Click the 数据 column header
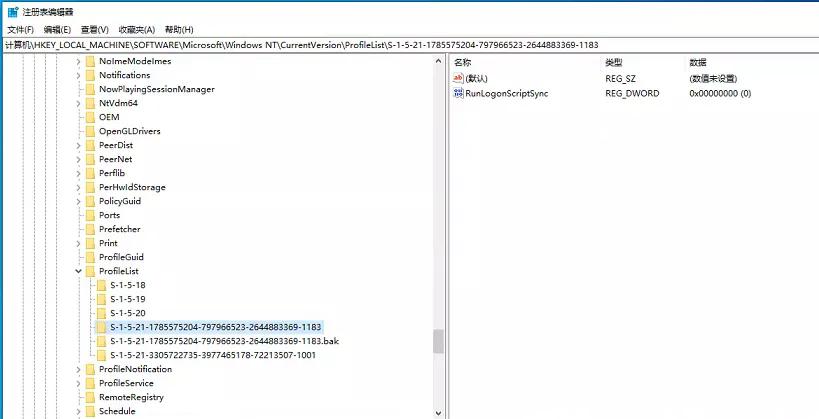 pyautogui.click(x=698, y=63)
